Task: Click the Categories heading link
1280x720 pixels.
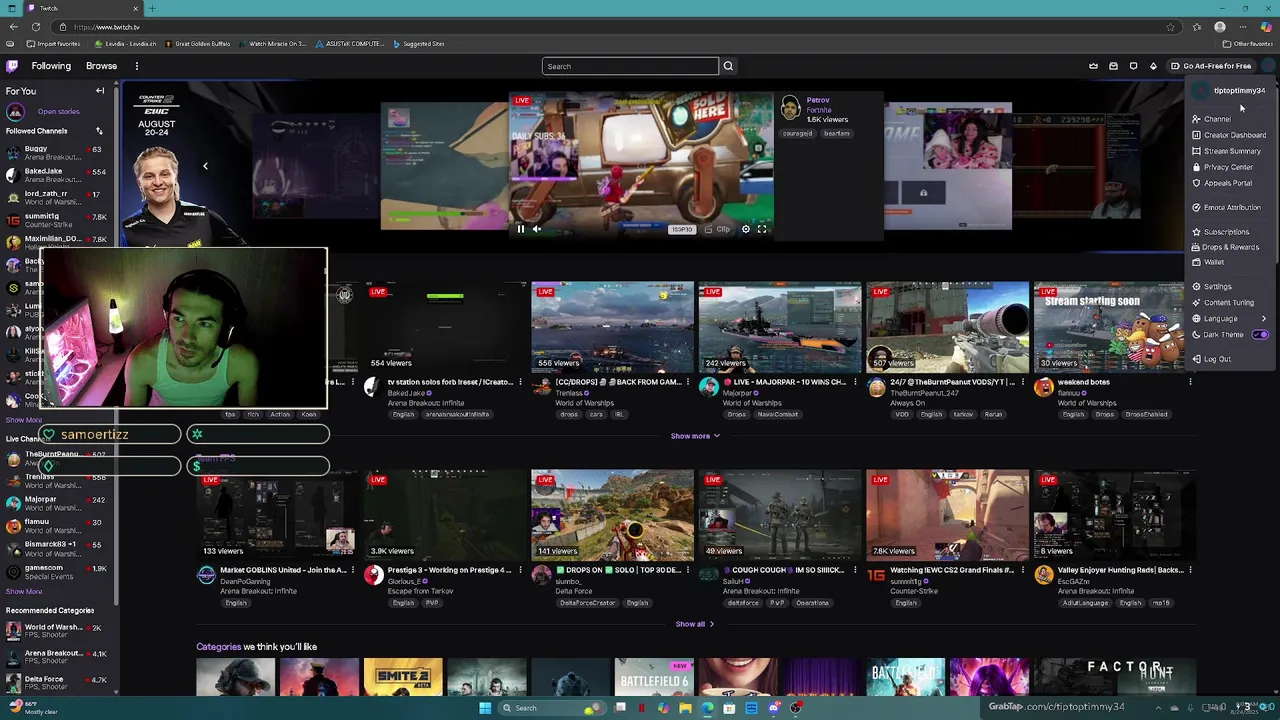Action: click(x=218, y=647)
